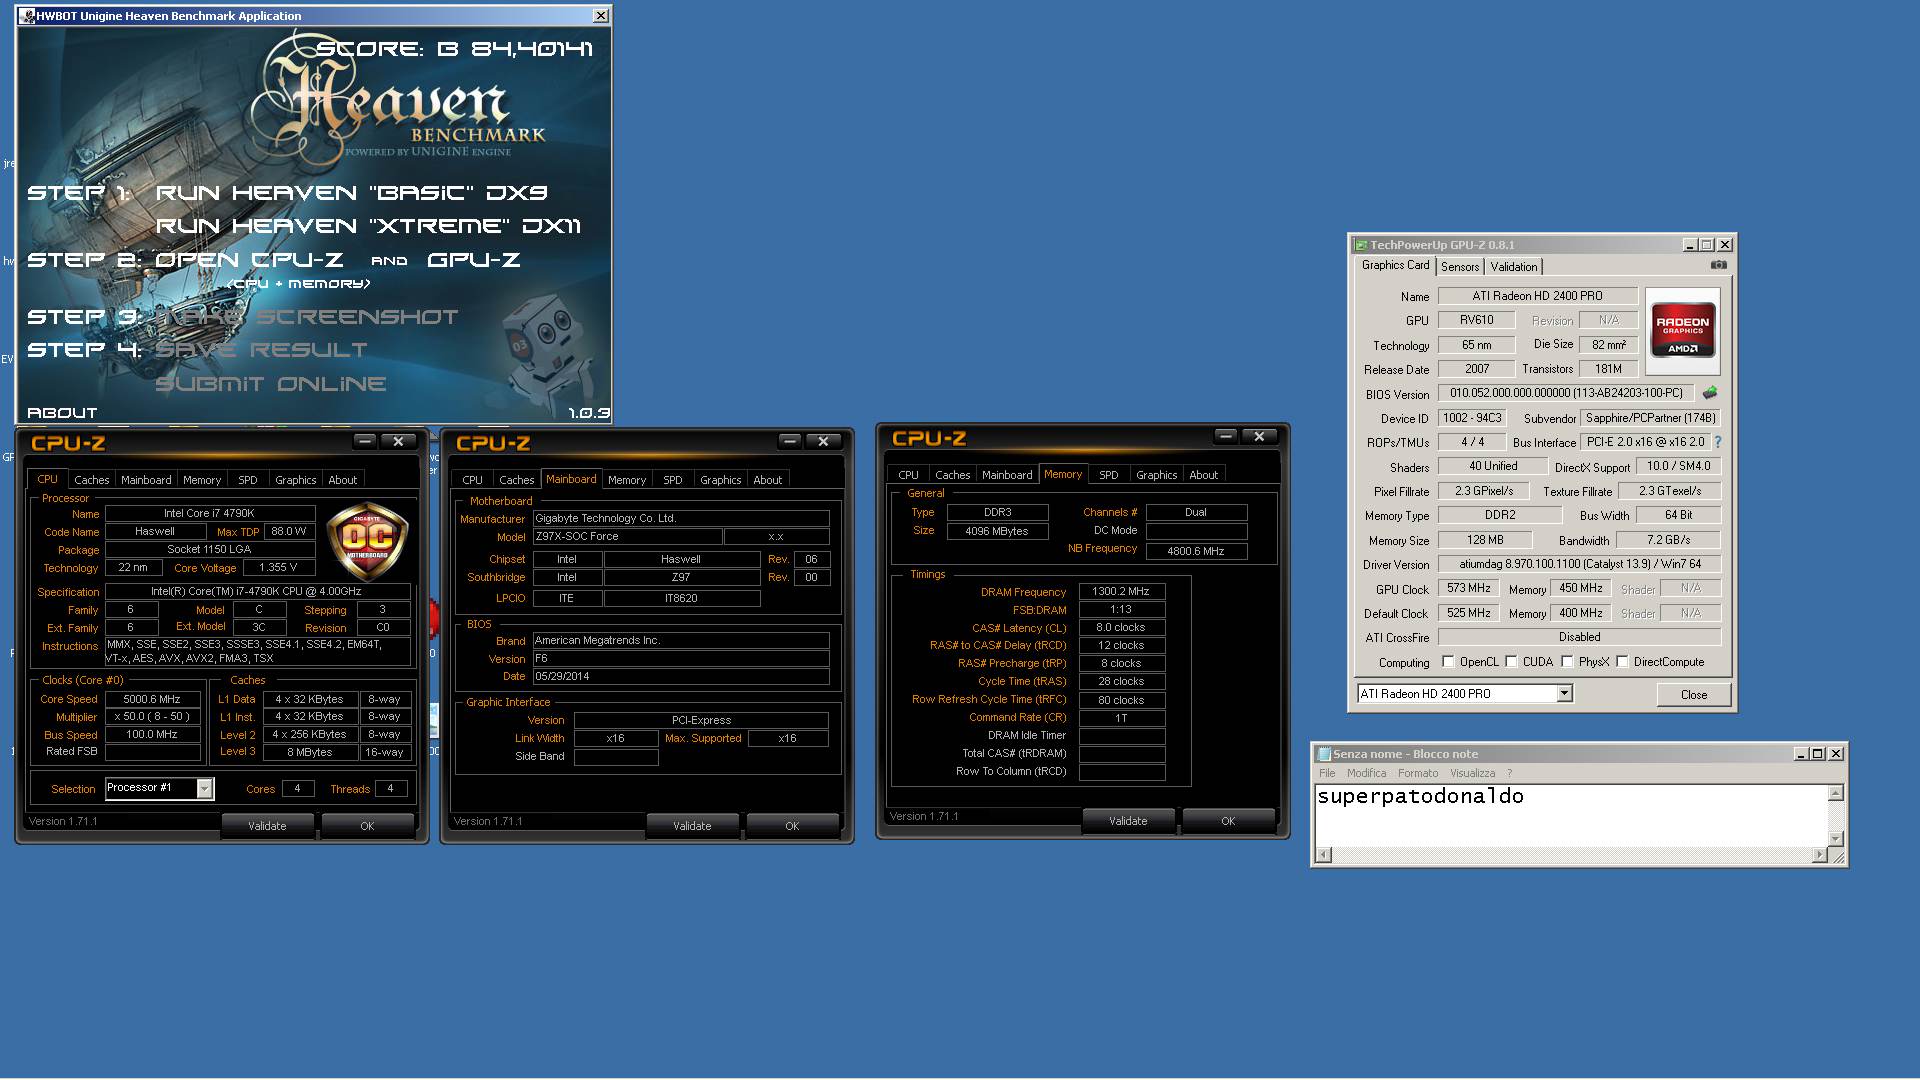Switch to Sensors tab in GPU-Z

pyautogui.click(x=1460, y=267)
